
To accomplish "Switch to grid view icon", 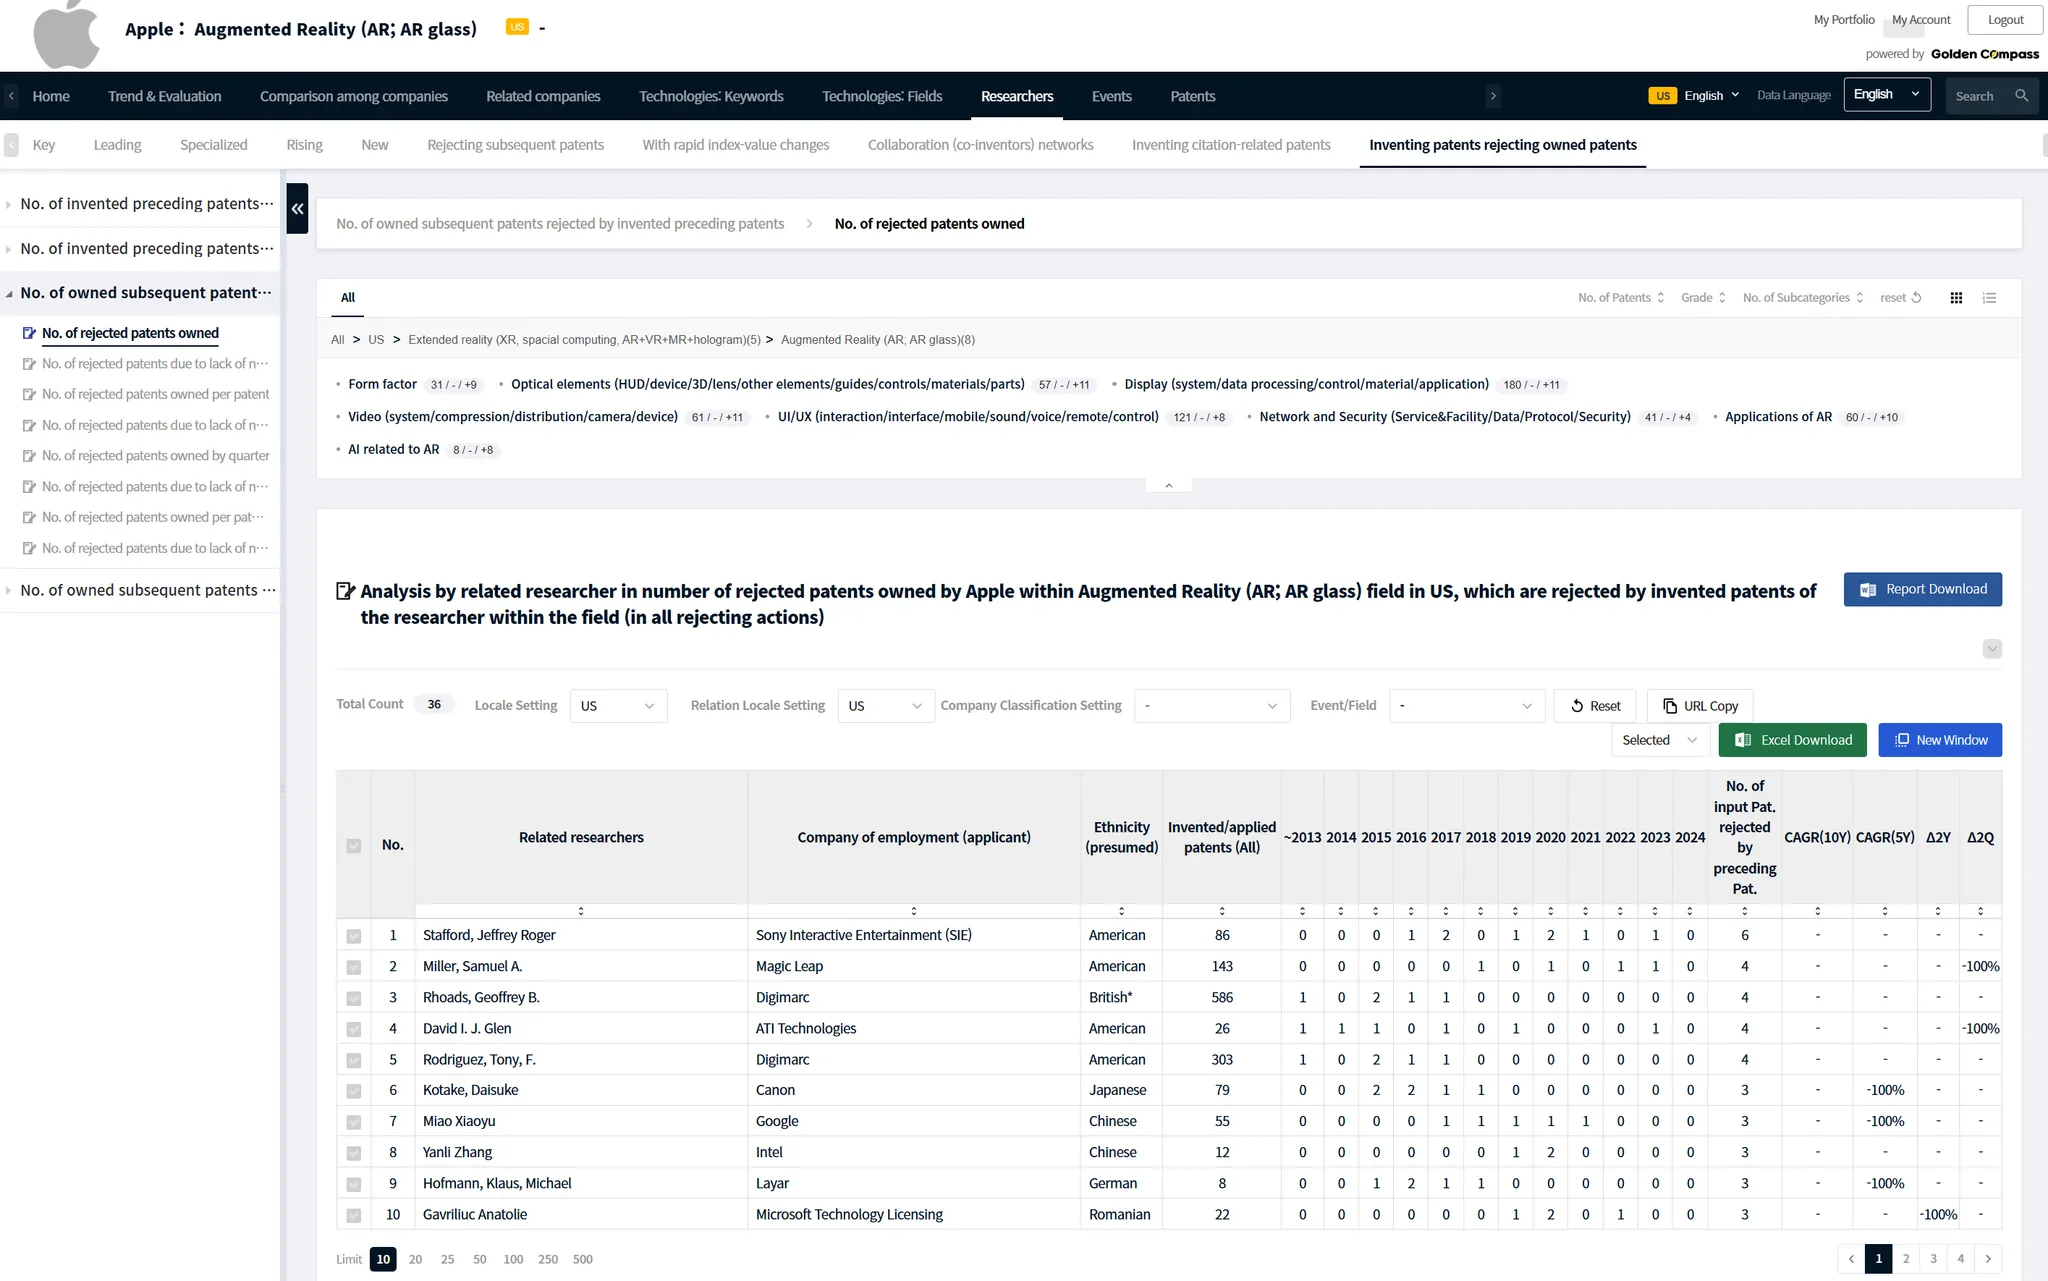I will (1956, 298).
